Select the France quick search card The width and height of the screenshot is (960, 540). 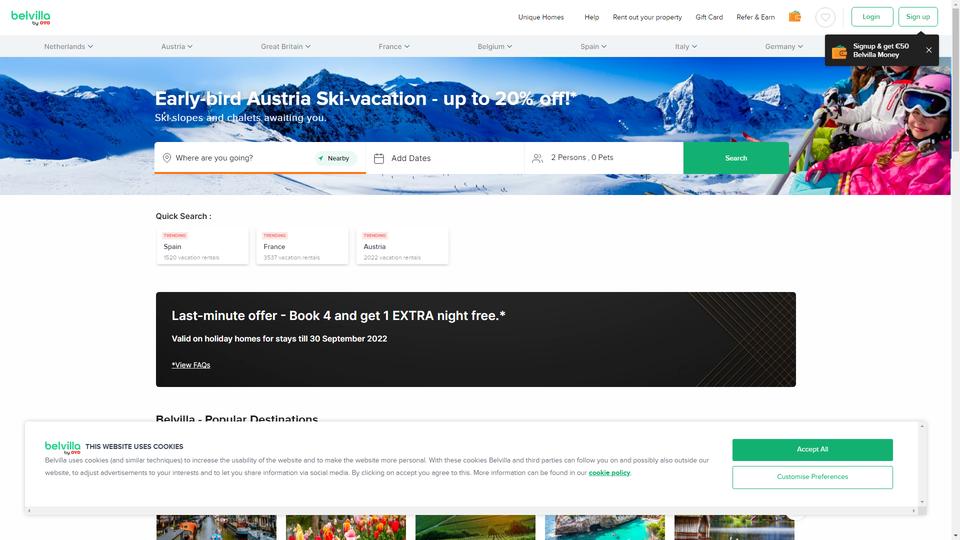(x=302, y=246)
